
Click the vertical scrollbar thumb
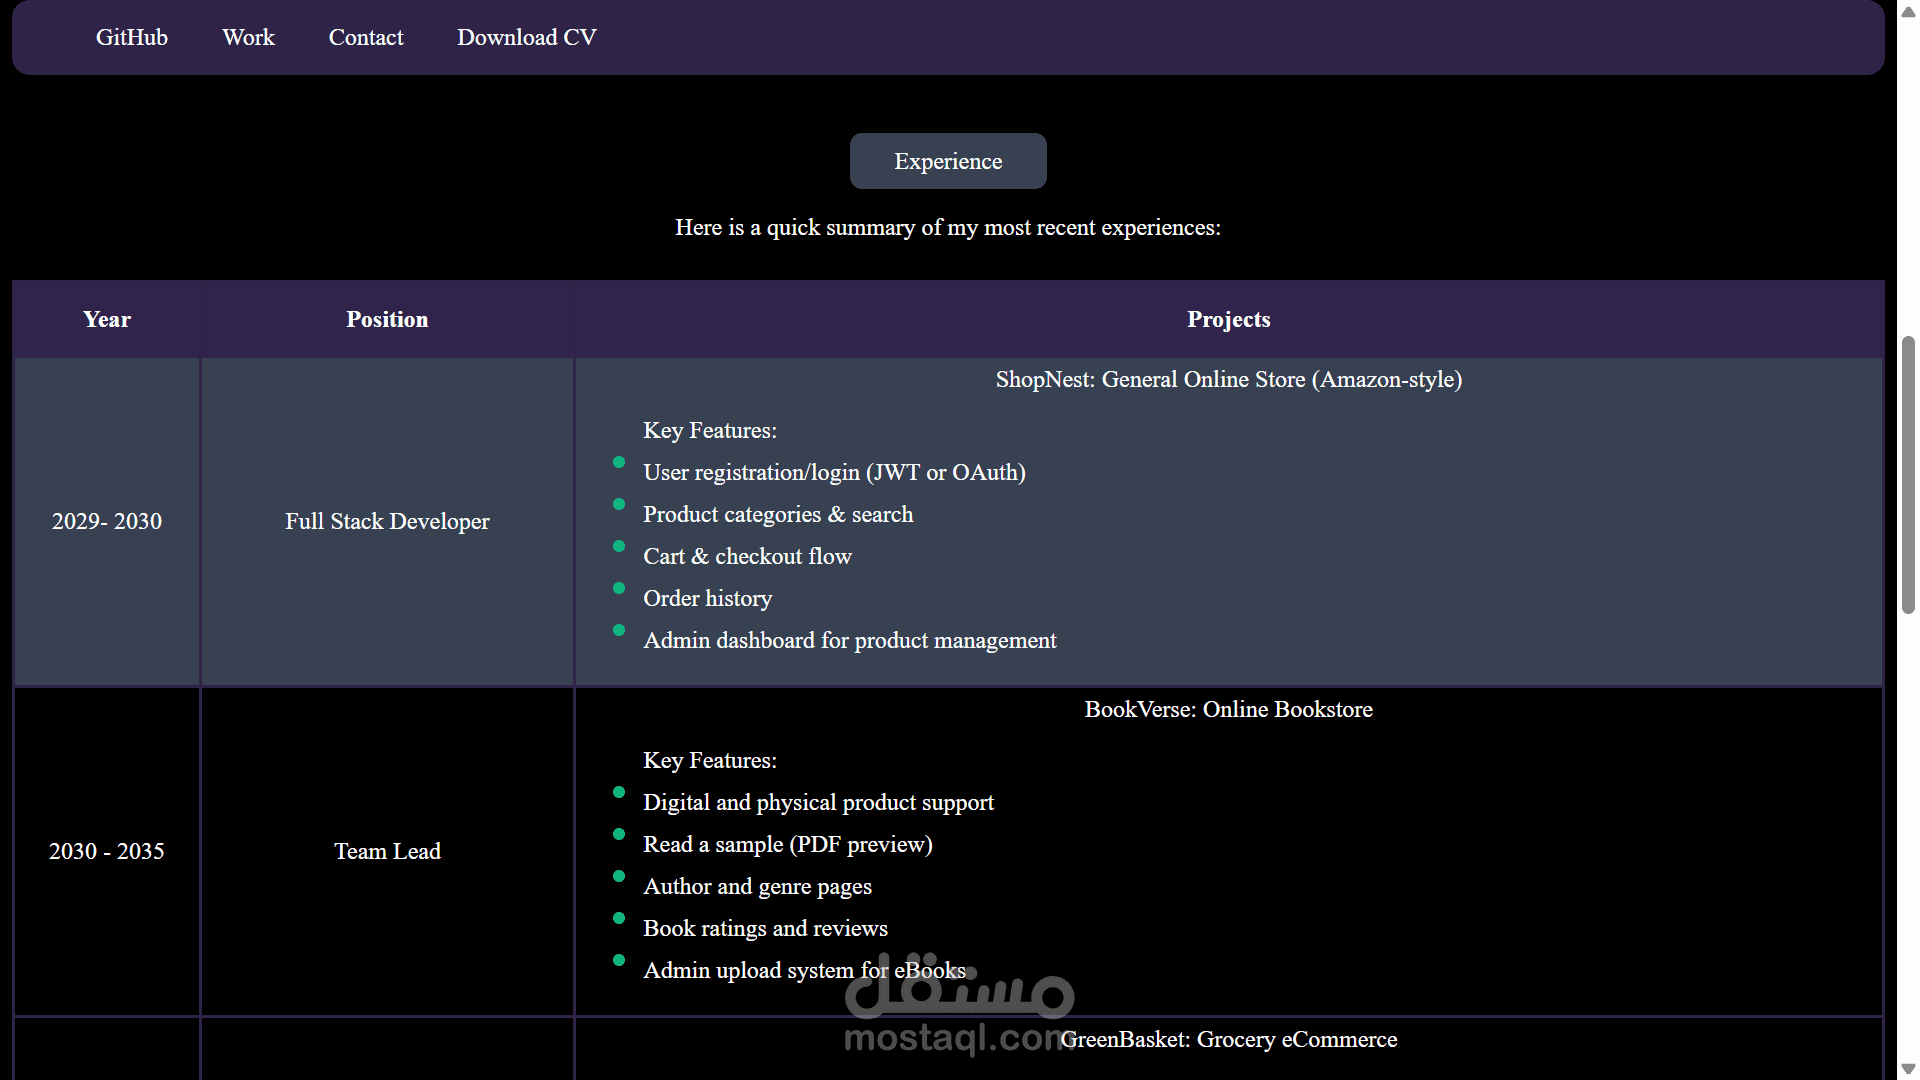(x=1908, y=475)
